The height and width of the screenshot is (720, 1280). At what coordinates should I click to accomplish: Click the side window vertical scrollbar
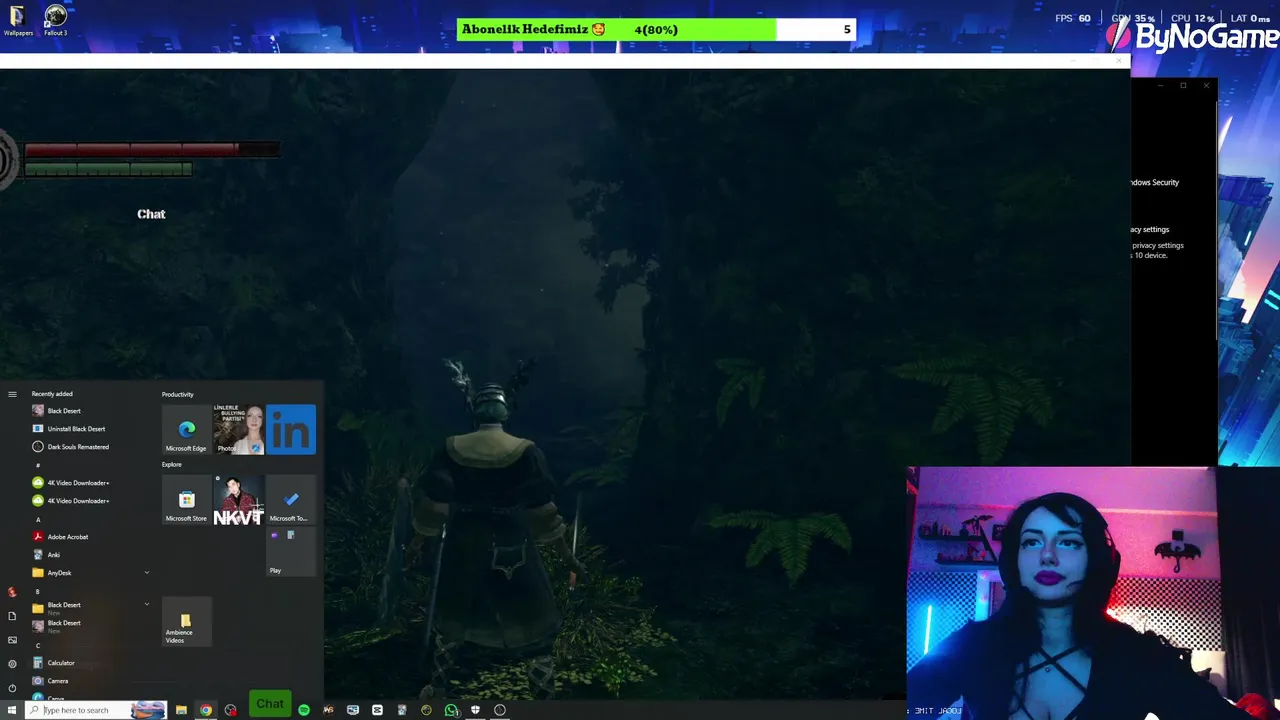pyautogui.click(x=1216, y=220)
